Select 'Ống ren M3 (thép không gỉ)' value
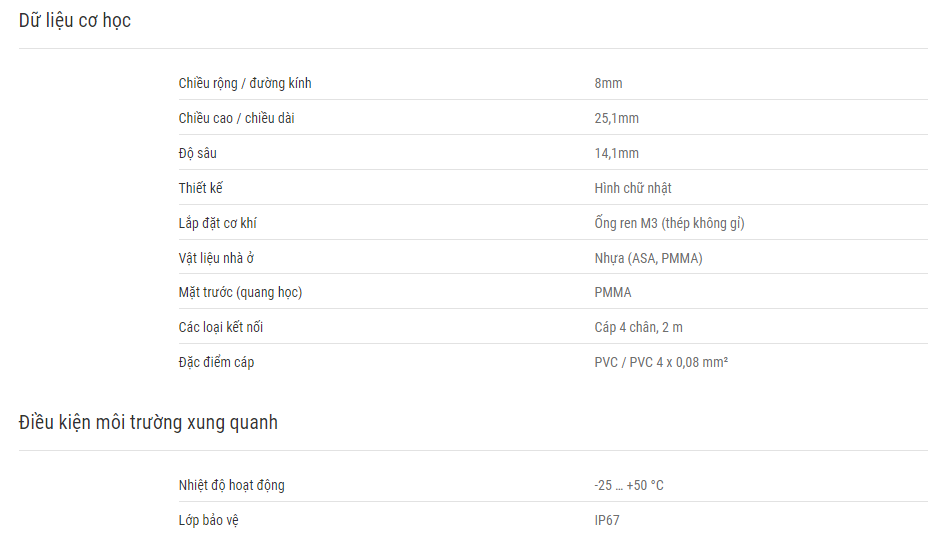 pyautogui.click(x=669, y=223)
